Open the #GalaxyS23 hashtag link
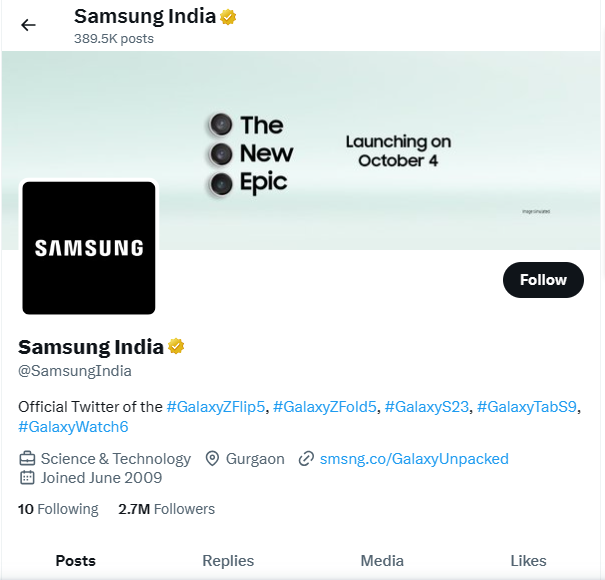This screenshot has height=580, width=605. 426,406
